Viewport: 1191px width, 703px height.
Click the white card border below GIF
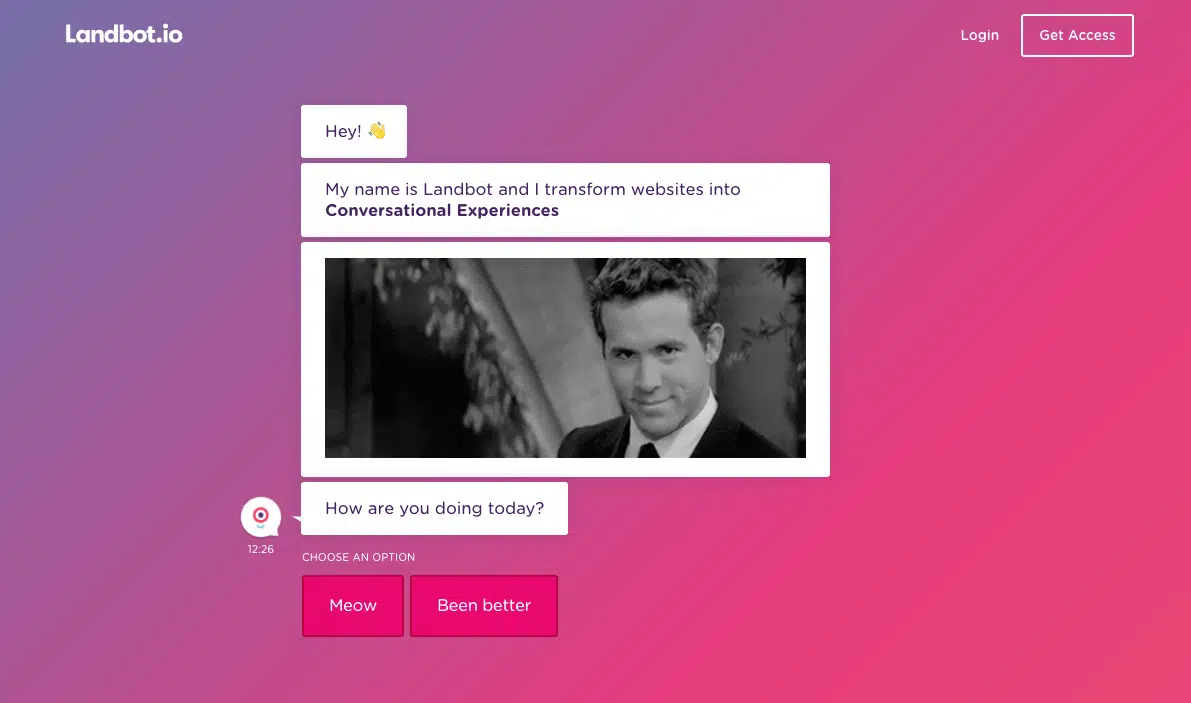click(x=565, y=468)
